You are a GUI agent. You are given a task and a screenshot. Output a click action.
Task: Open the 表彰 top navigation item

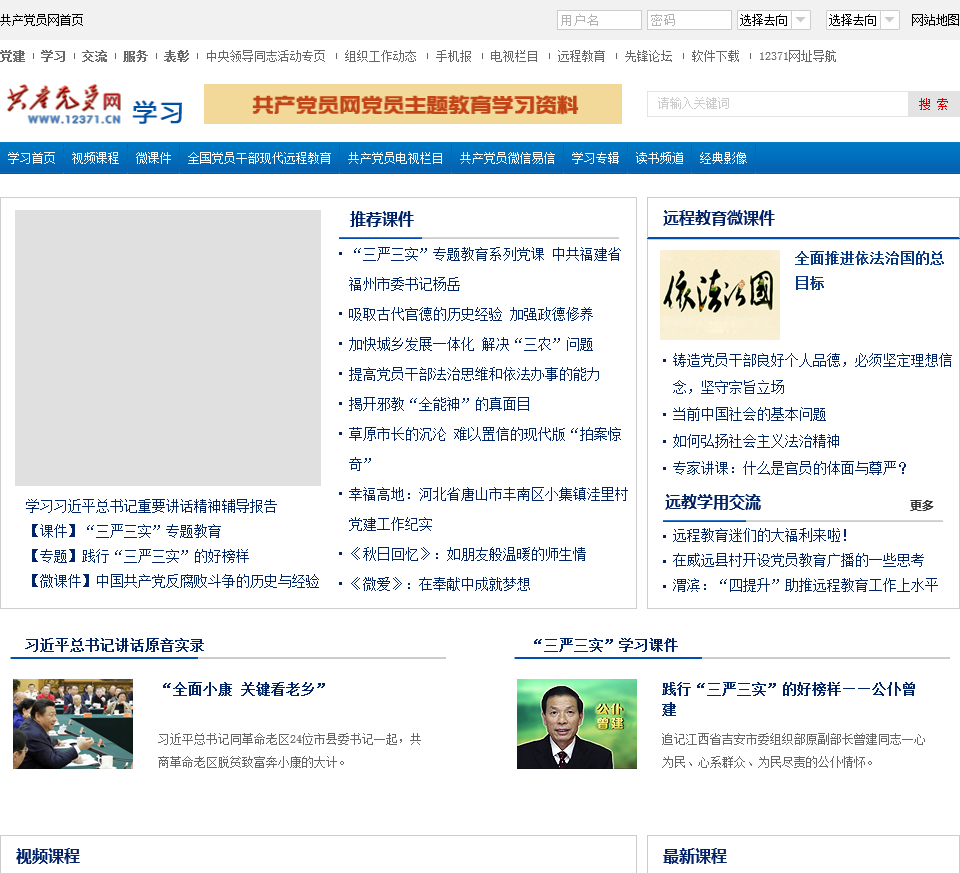tap(176, 56)
